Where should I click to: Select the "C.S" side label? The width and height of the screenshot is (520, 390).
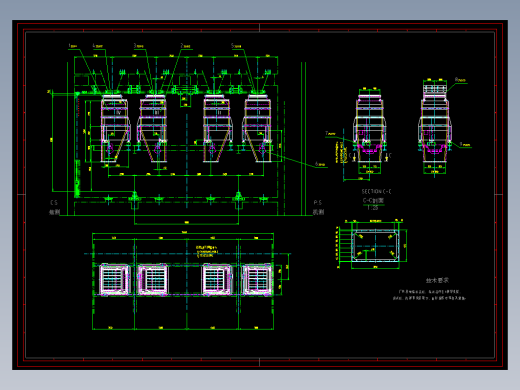[54, 203]
